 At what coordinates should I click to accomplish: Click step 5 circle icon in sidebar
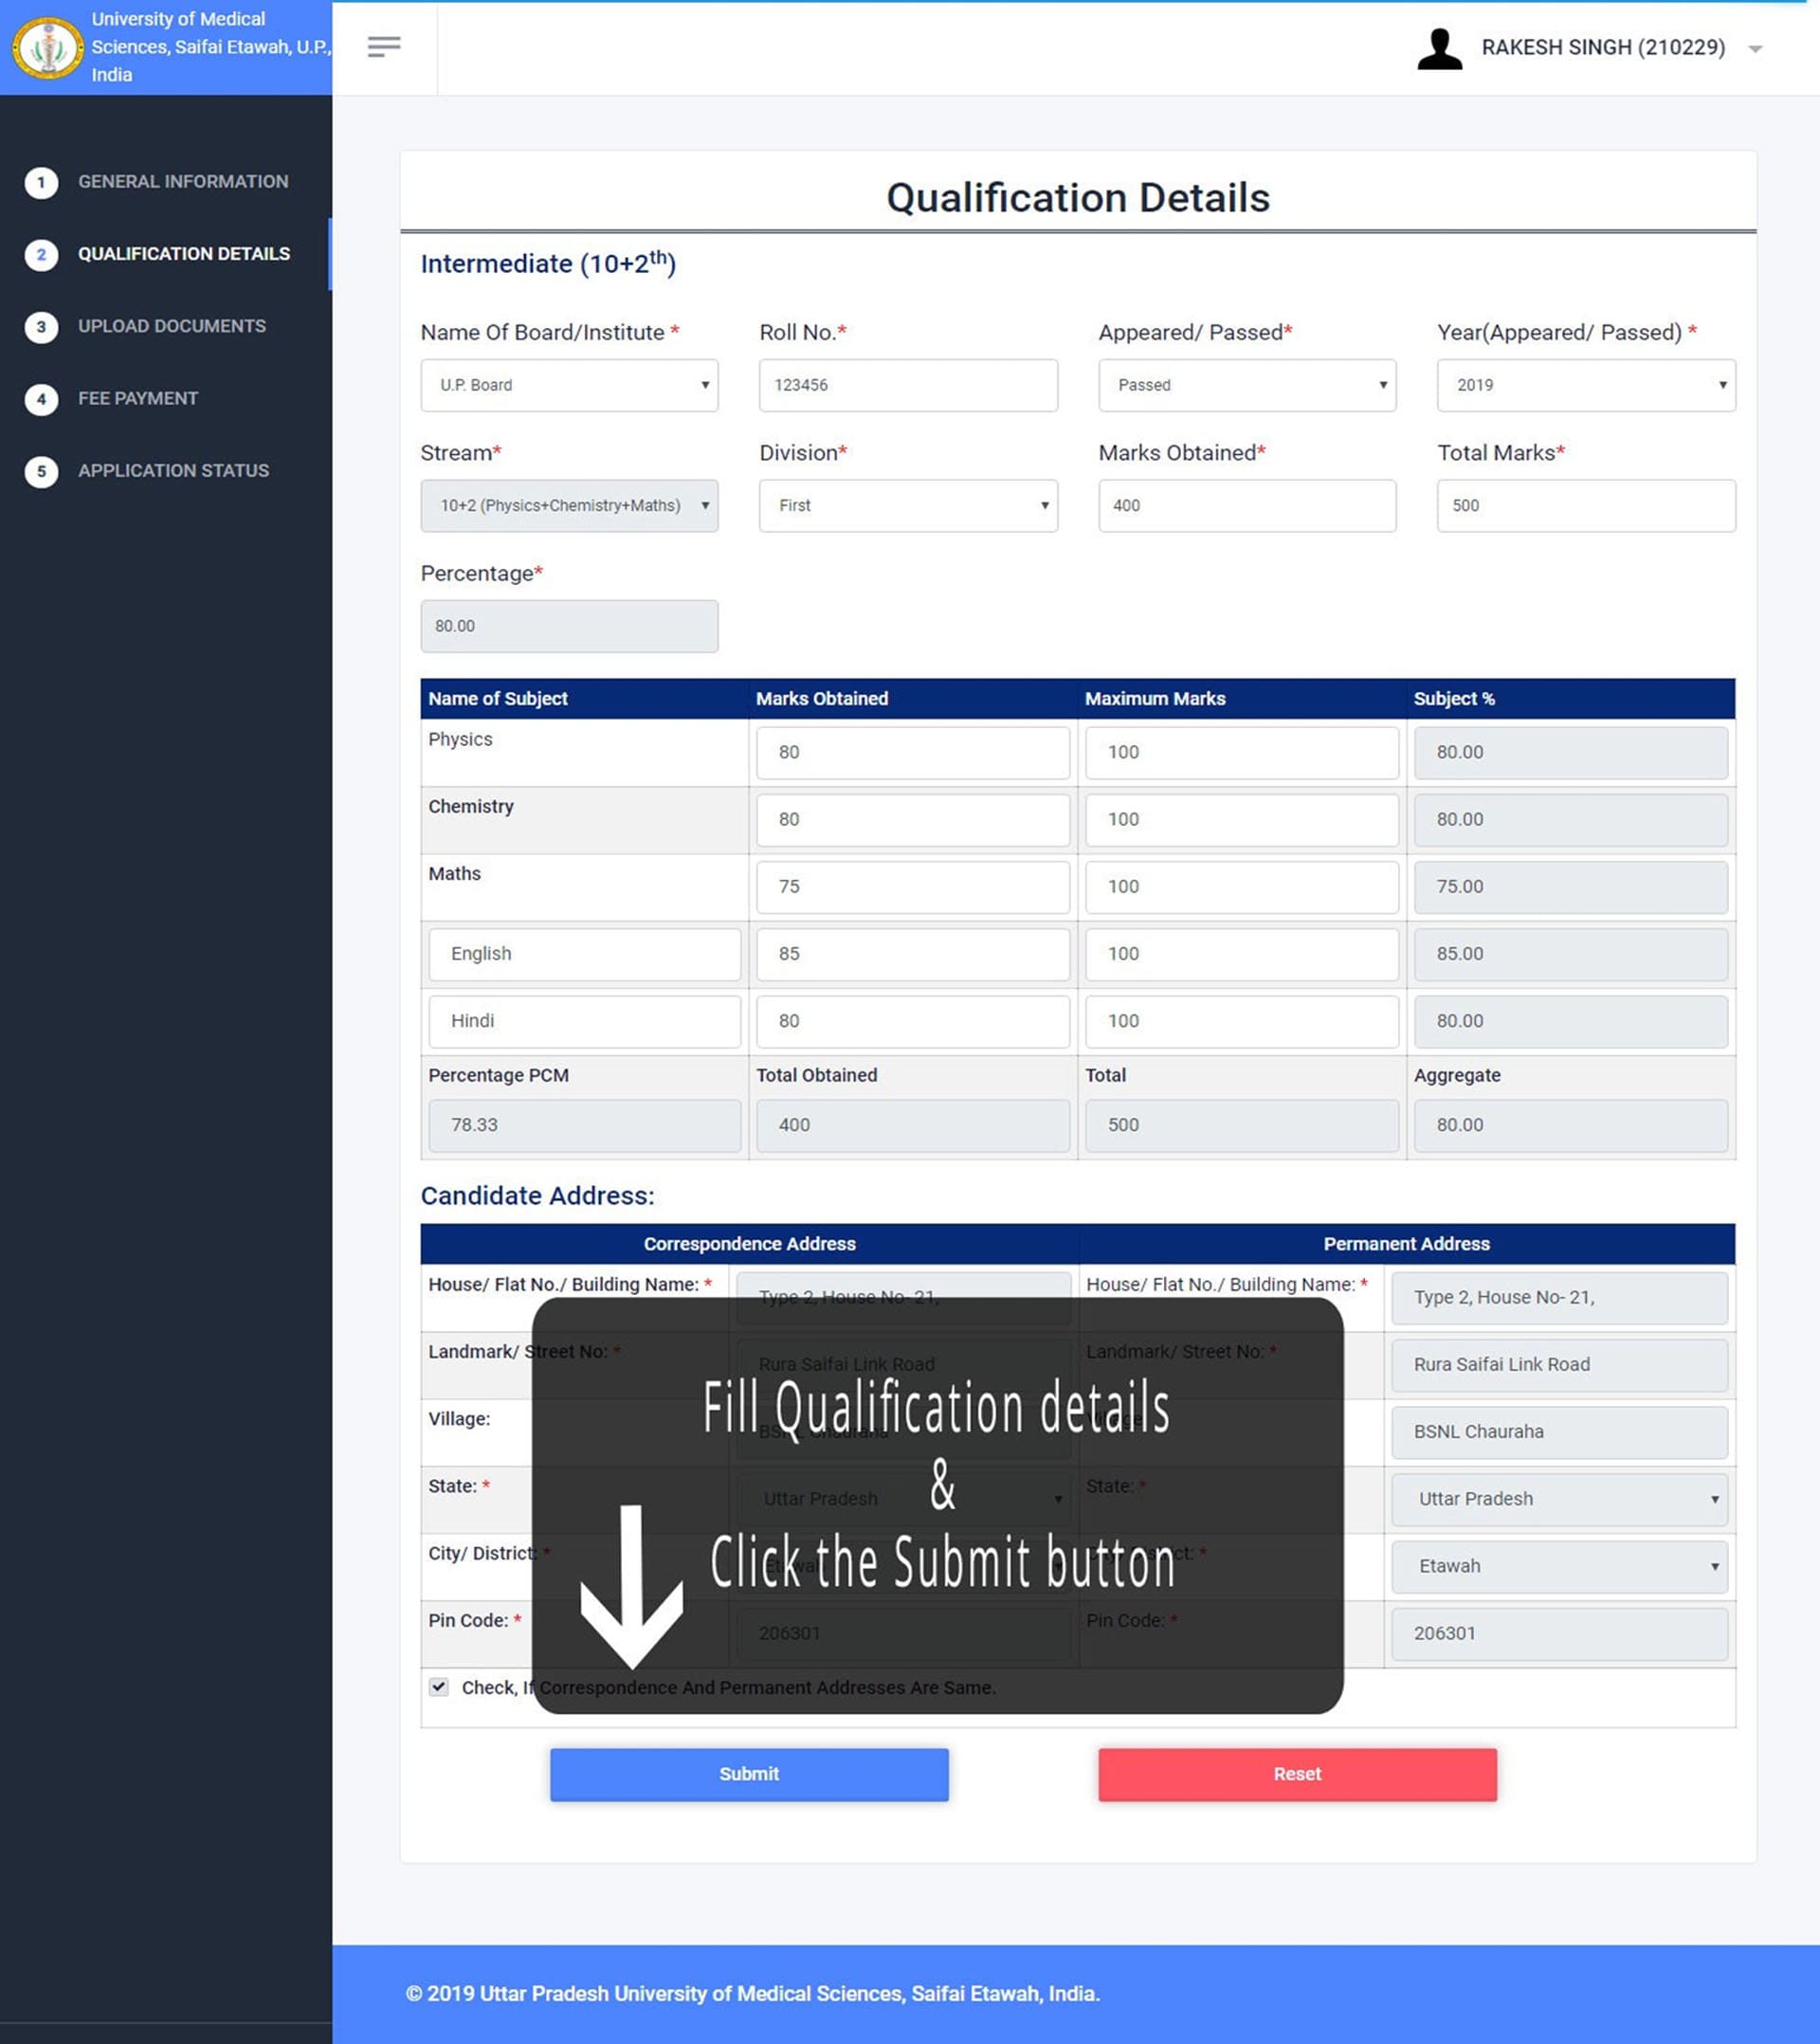point(41,471)
